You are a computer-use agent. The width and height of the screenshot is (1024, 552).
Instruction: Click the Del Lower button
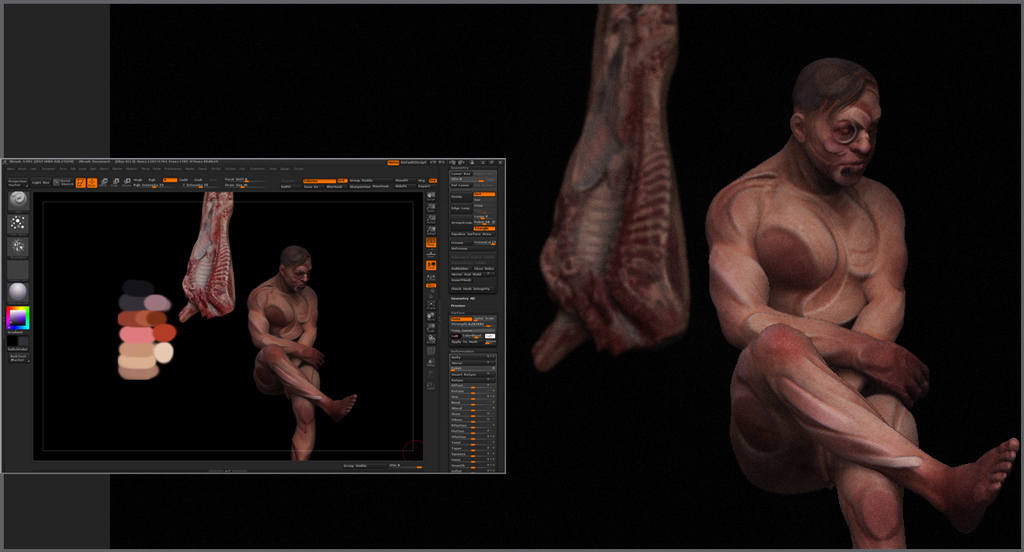[461, 186]
